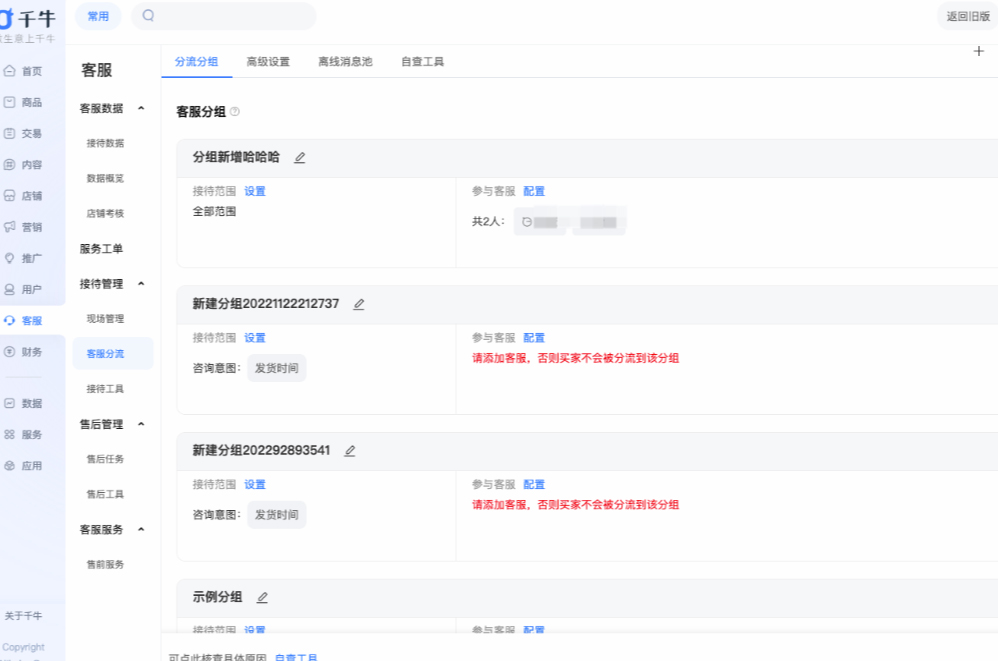Collapse the 接待管理 section
Viewport: 998px width, 661px height.
(x=140, y=283)
